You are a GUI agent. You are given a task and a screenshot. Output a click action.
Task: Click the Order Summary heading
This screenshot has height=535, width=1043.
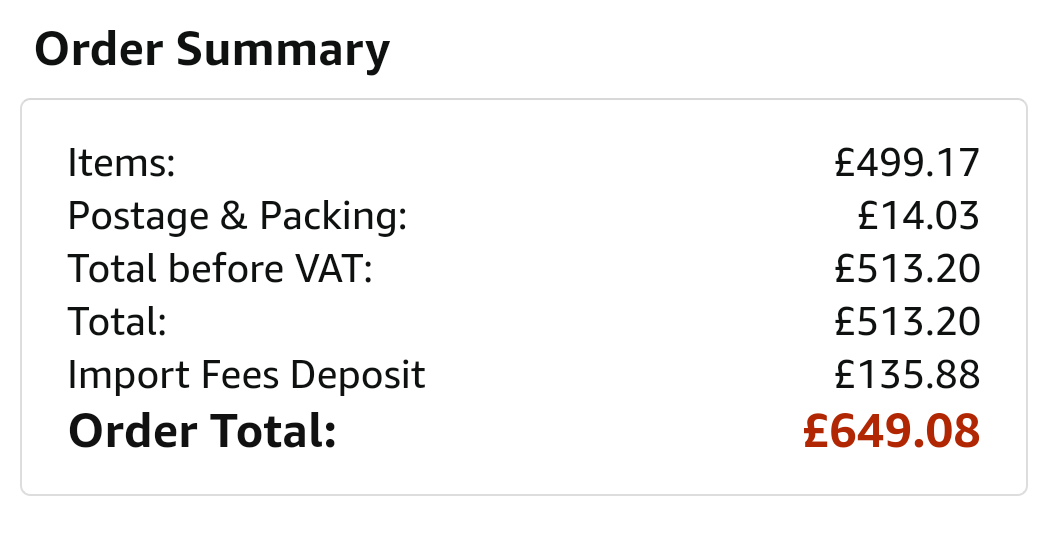212,51
